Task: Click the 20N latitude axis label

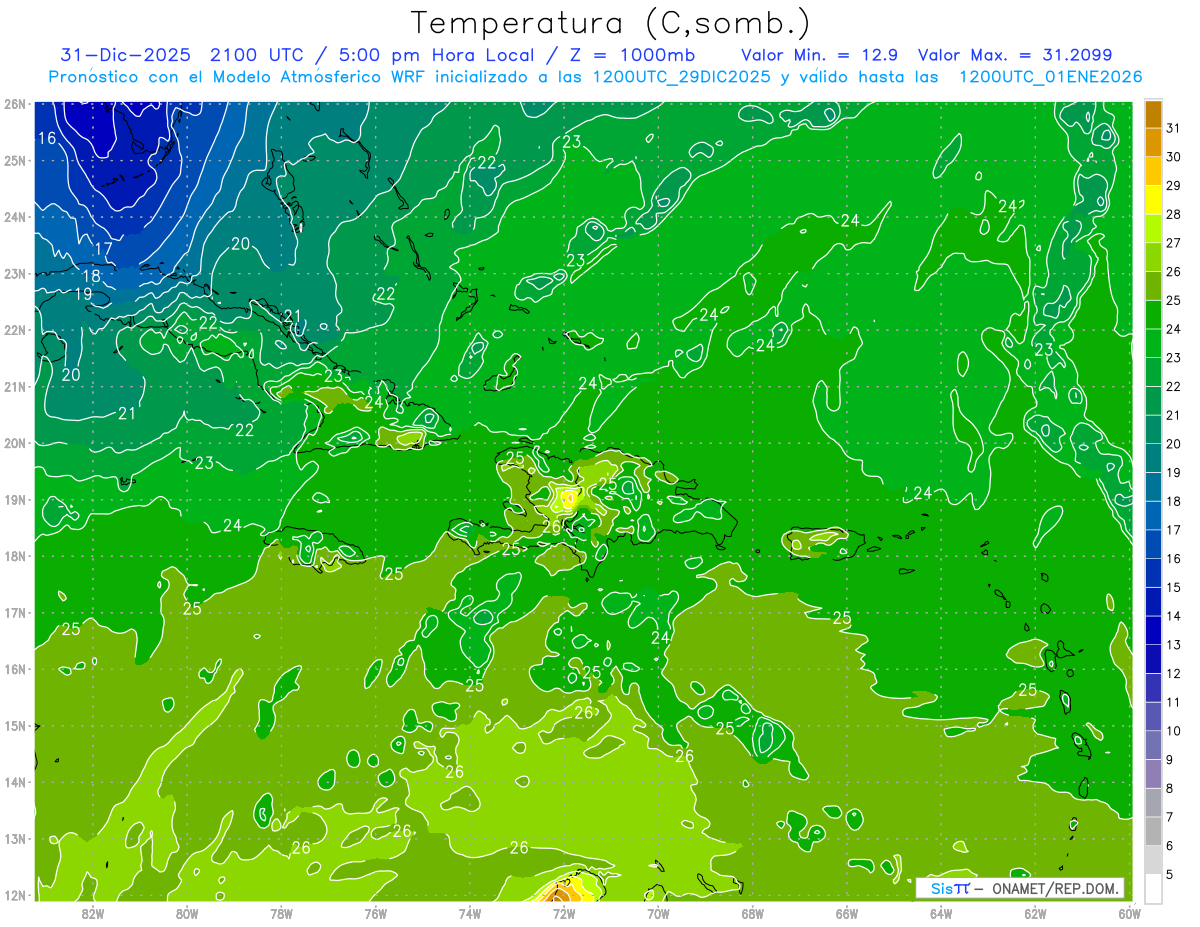Action: pyautogui.click(x=15, y=443)
